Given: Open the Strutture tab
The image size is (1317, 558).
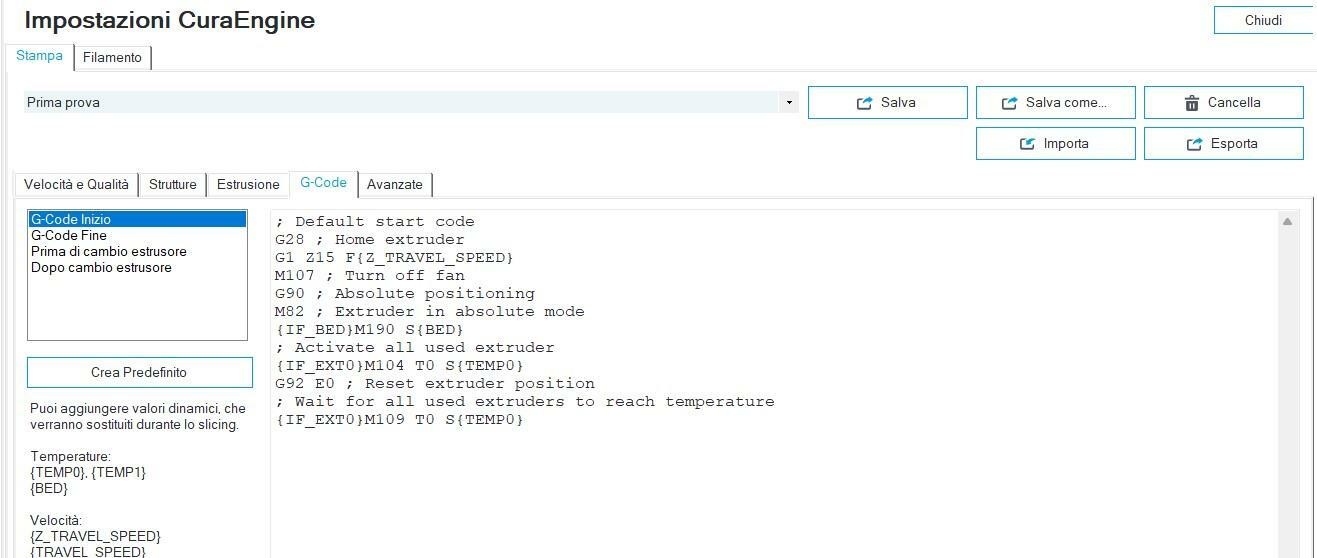Looking at the screenshot, I should [x=173, y=184].
